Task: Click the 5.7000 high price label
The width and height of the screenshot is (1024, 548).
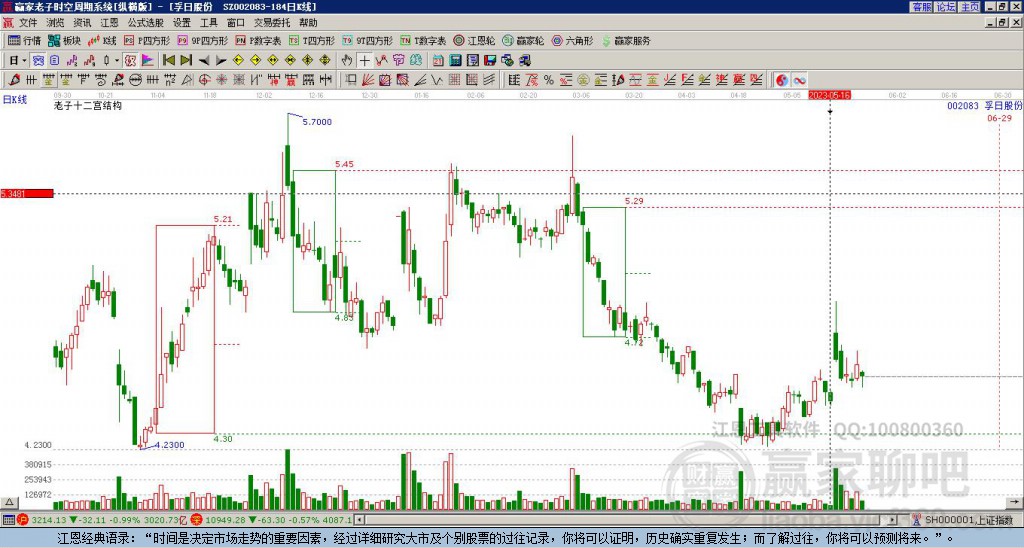Action: click(x=317, y=121)
